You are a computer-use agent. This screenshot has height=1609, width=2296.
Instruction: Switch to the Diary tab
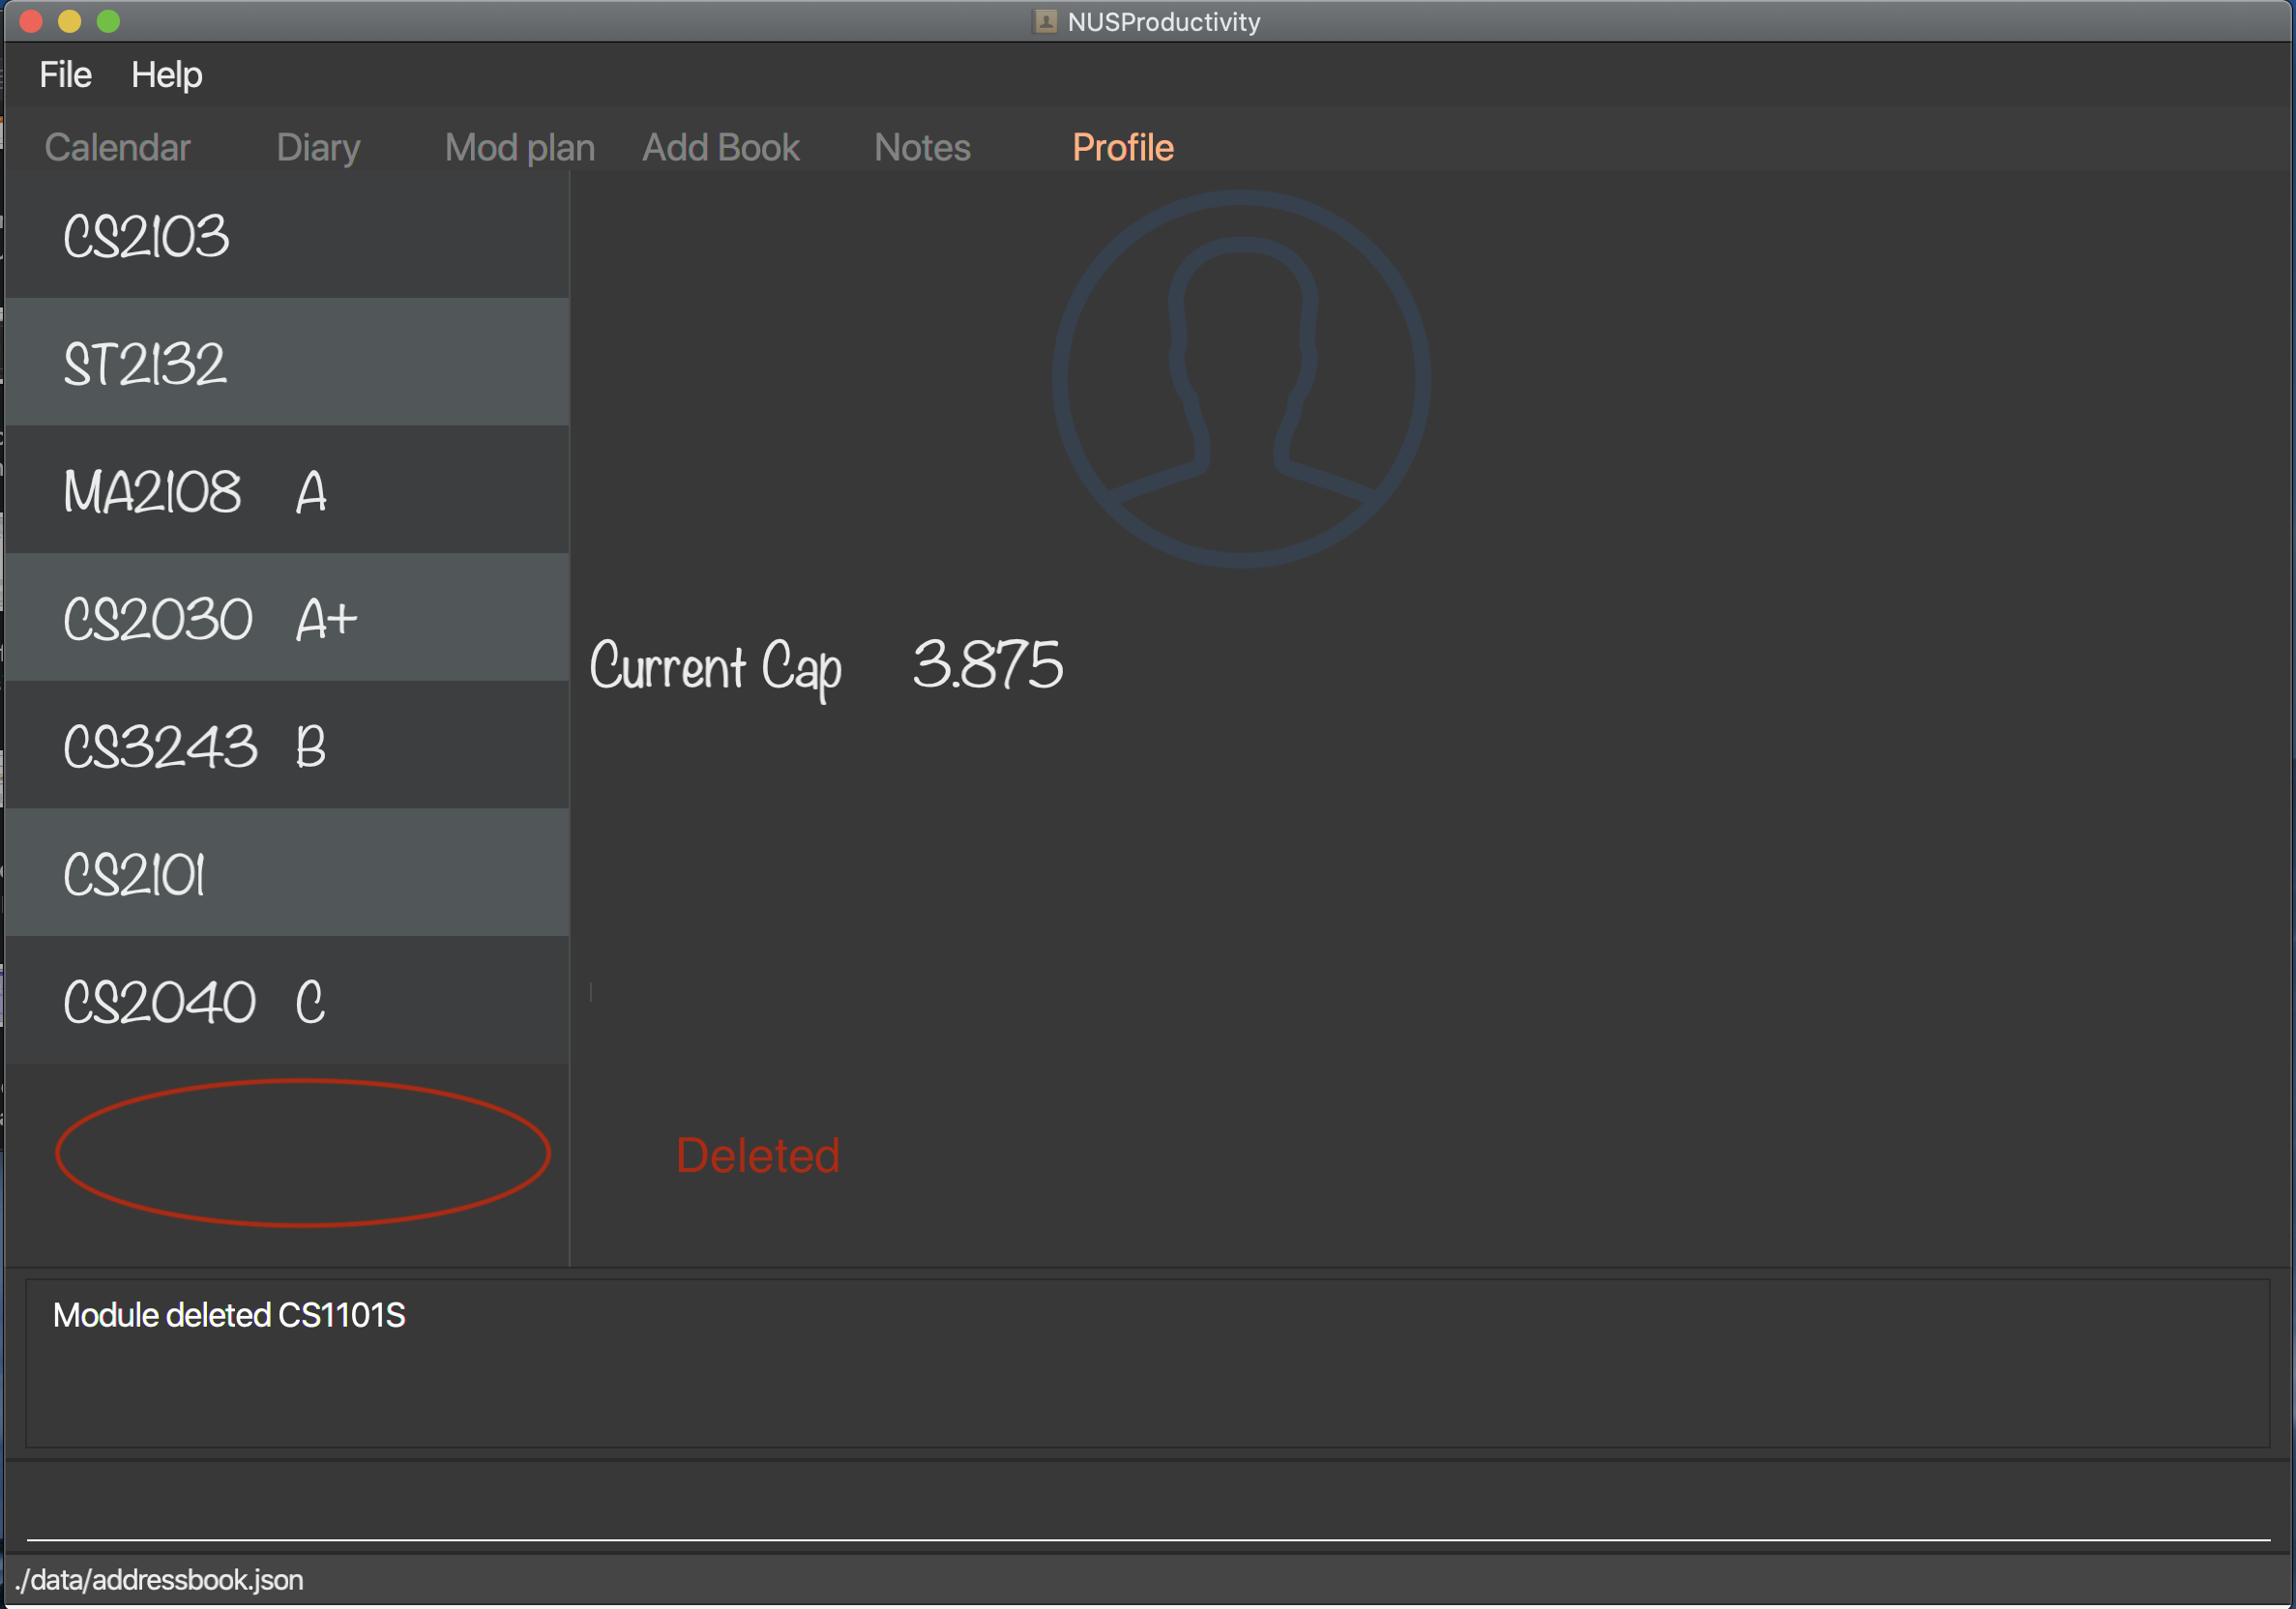(318, 148)
